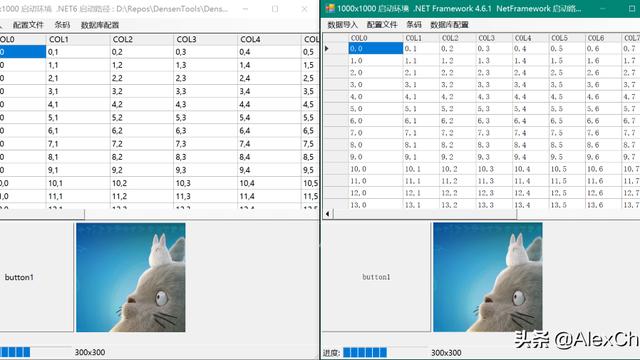Click the Totoro picture in the left window
The height and width of the screenshot is (360, 640).
[x=131, y=277]
